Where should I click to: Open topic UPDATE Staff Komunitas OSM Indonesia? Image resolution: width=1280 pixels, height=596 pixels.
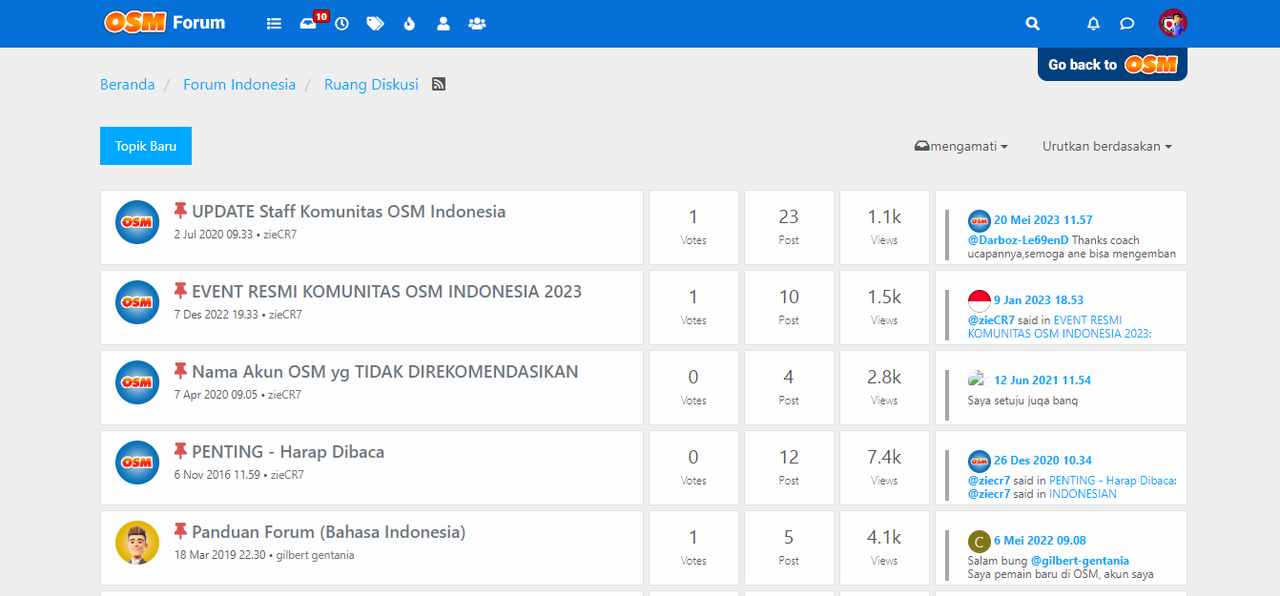tap(349, 211)
